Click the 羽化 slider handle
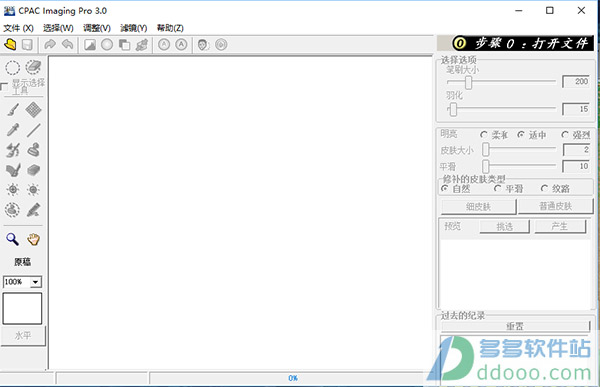600x387 pixels. pyautogui.click(x=453, y=109)
